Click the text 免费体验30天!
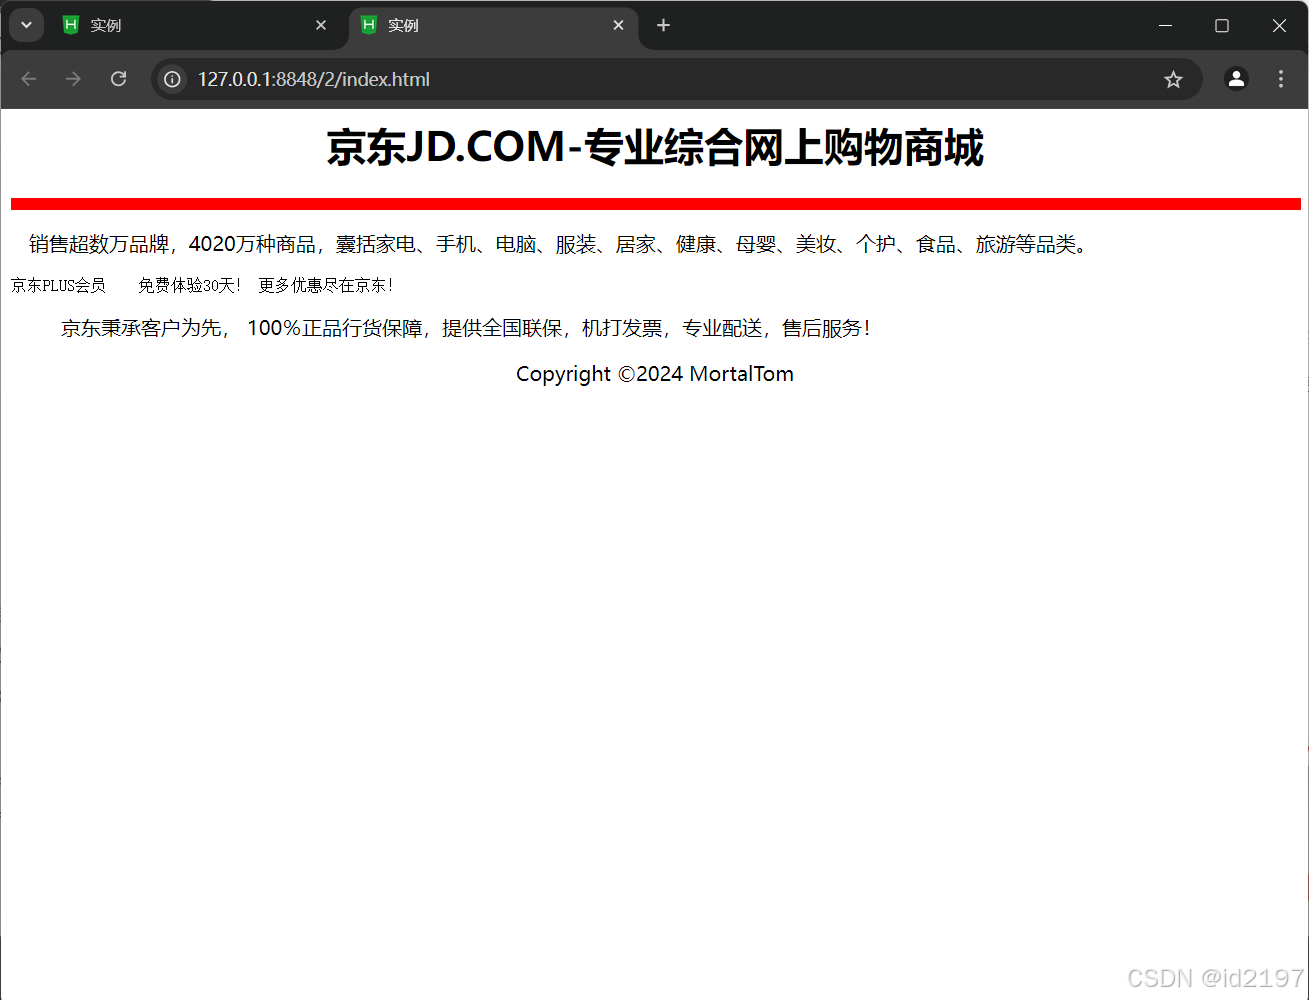Viewport: 1309px width, 1000px height. 189,286
